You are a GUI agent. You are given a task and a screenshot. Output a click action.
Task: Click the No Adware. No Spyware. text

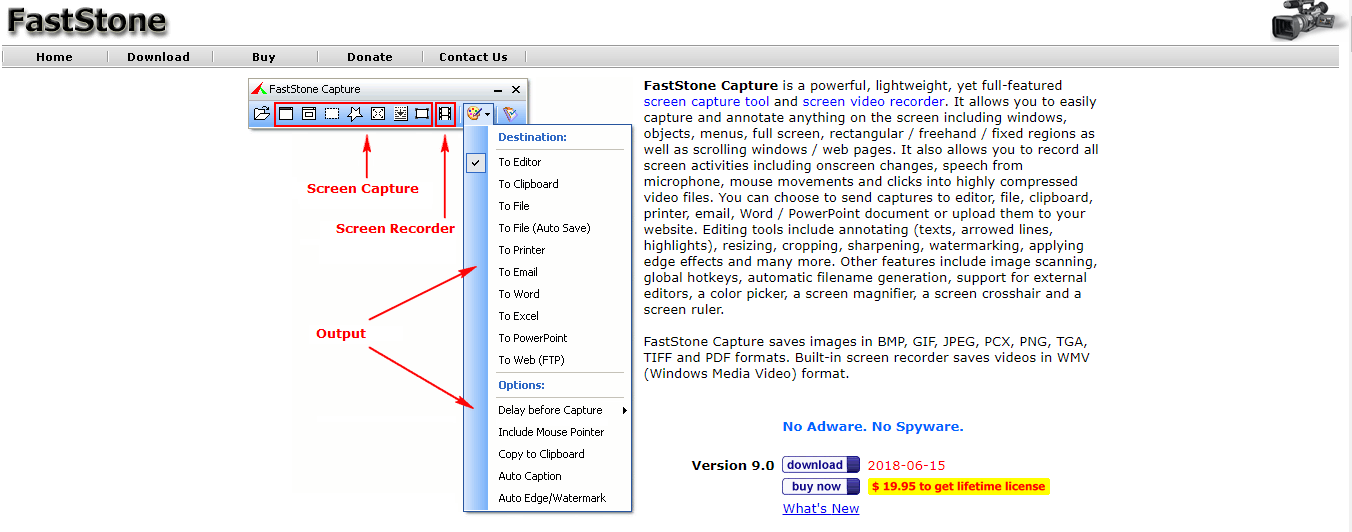pyautogui.click(x=873, y=426)
